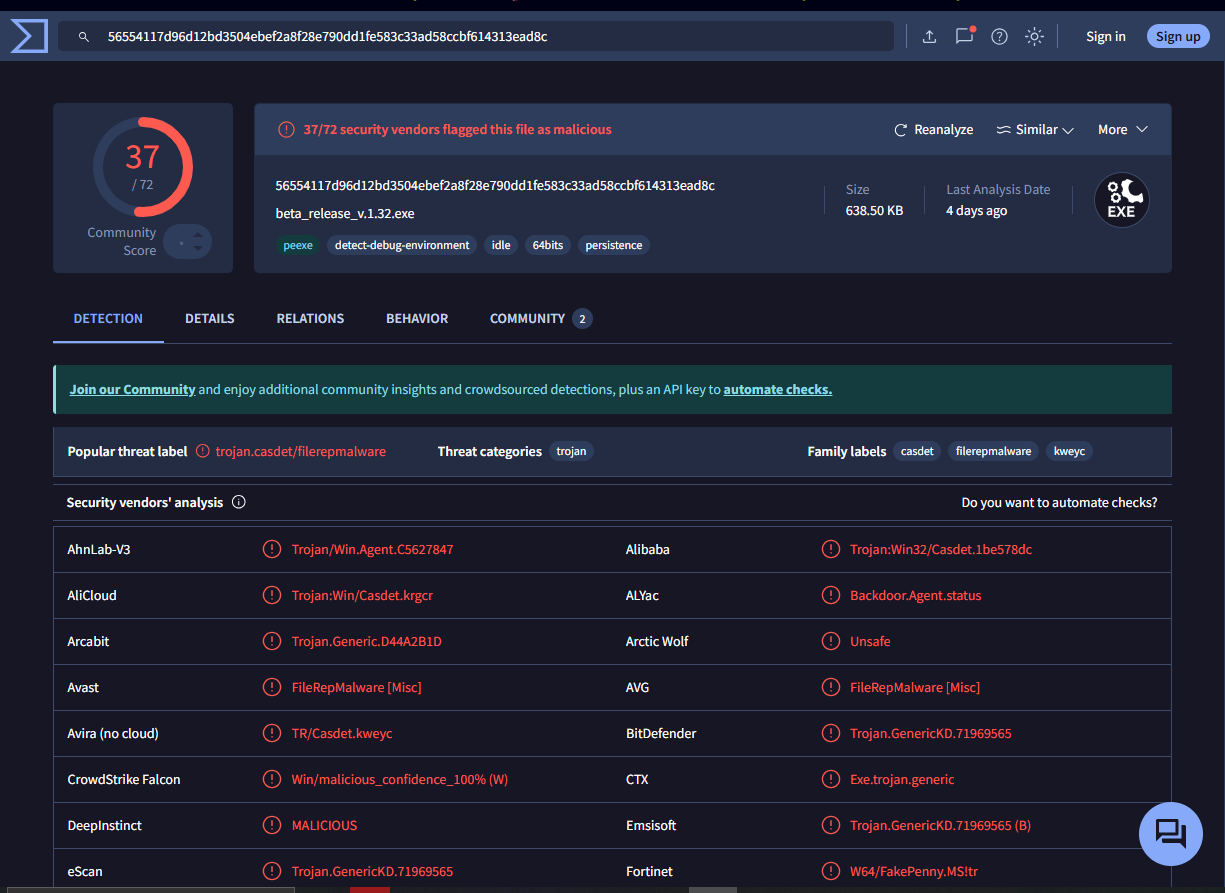Expand the More dropdown
Image resolution: width=1225 pixels, height=893 pixels.
point(1122,130)
